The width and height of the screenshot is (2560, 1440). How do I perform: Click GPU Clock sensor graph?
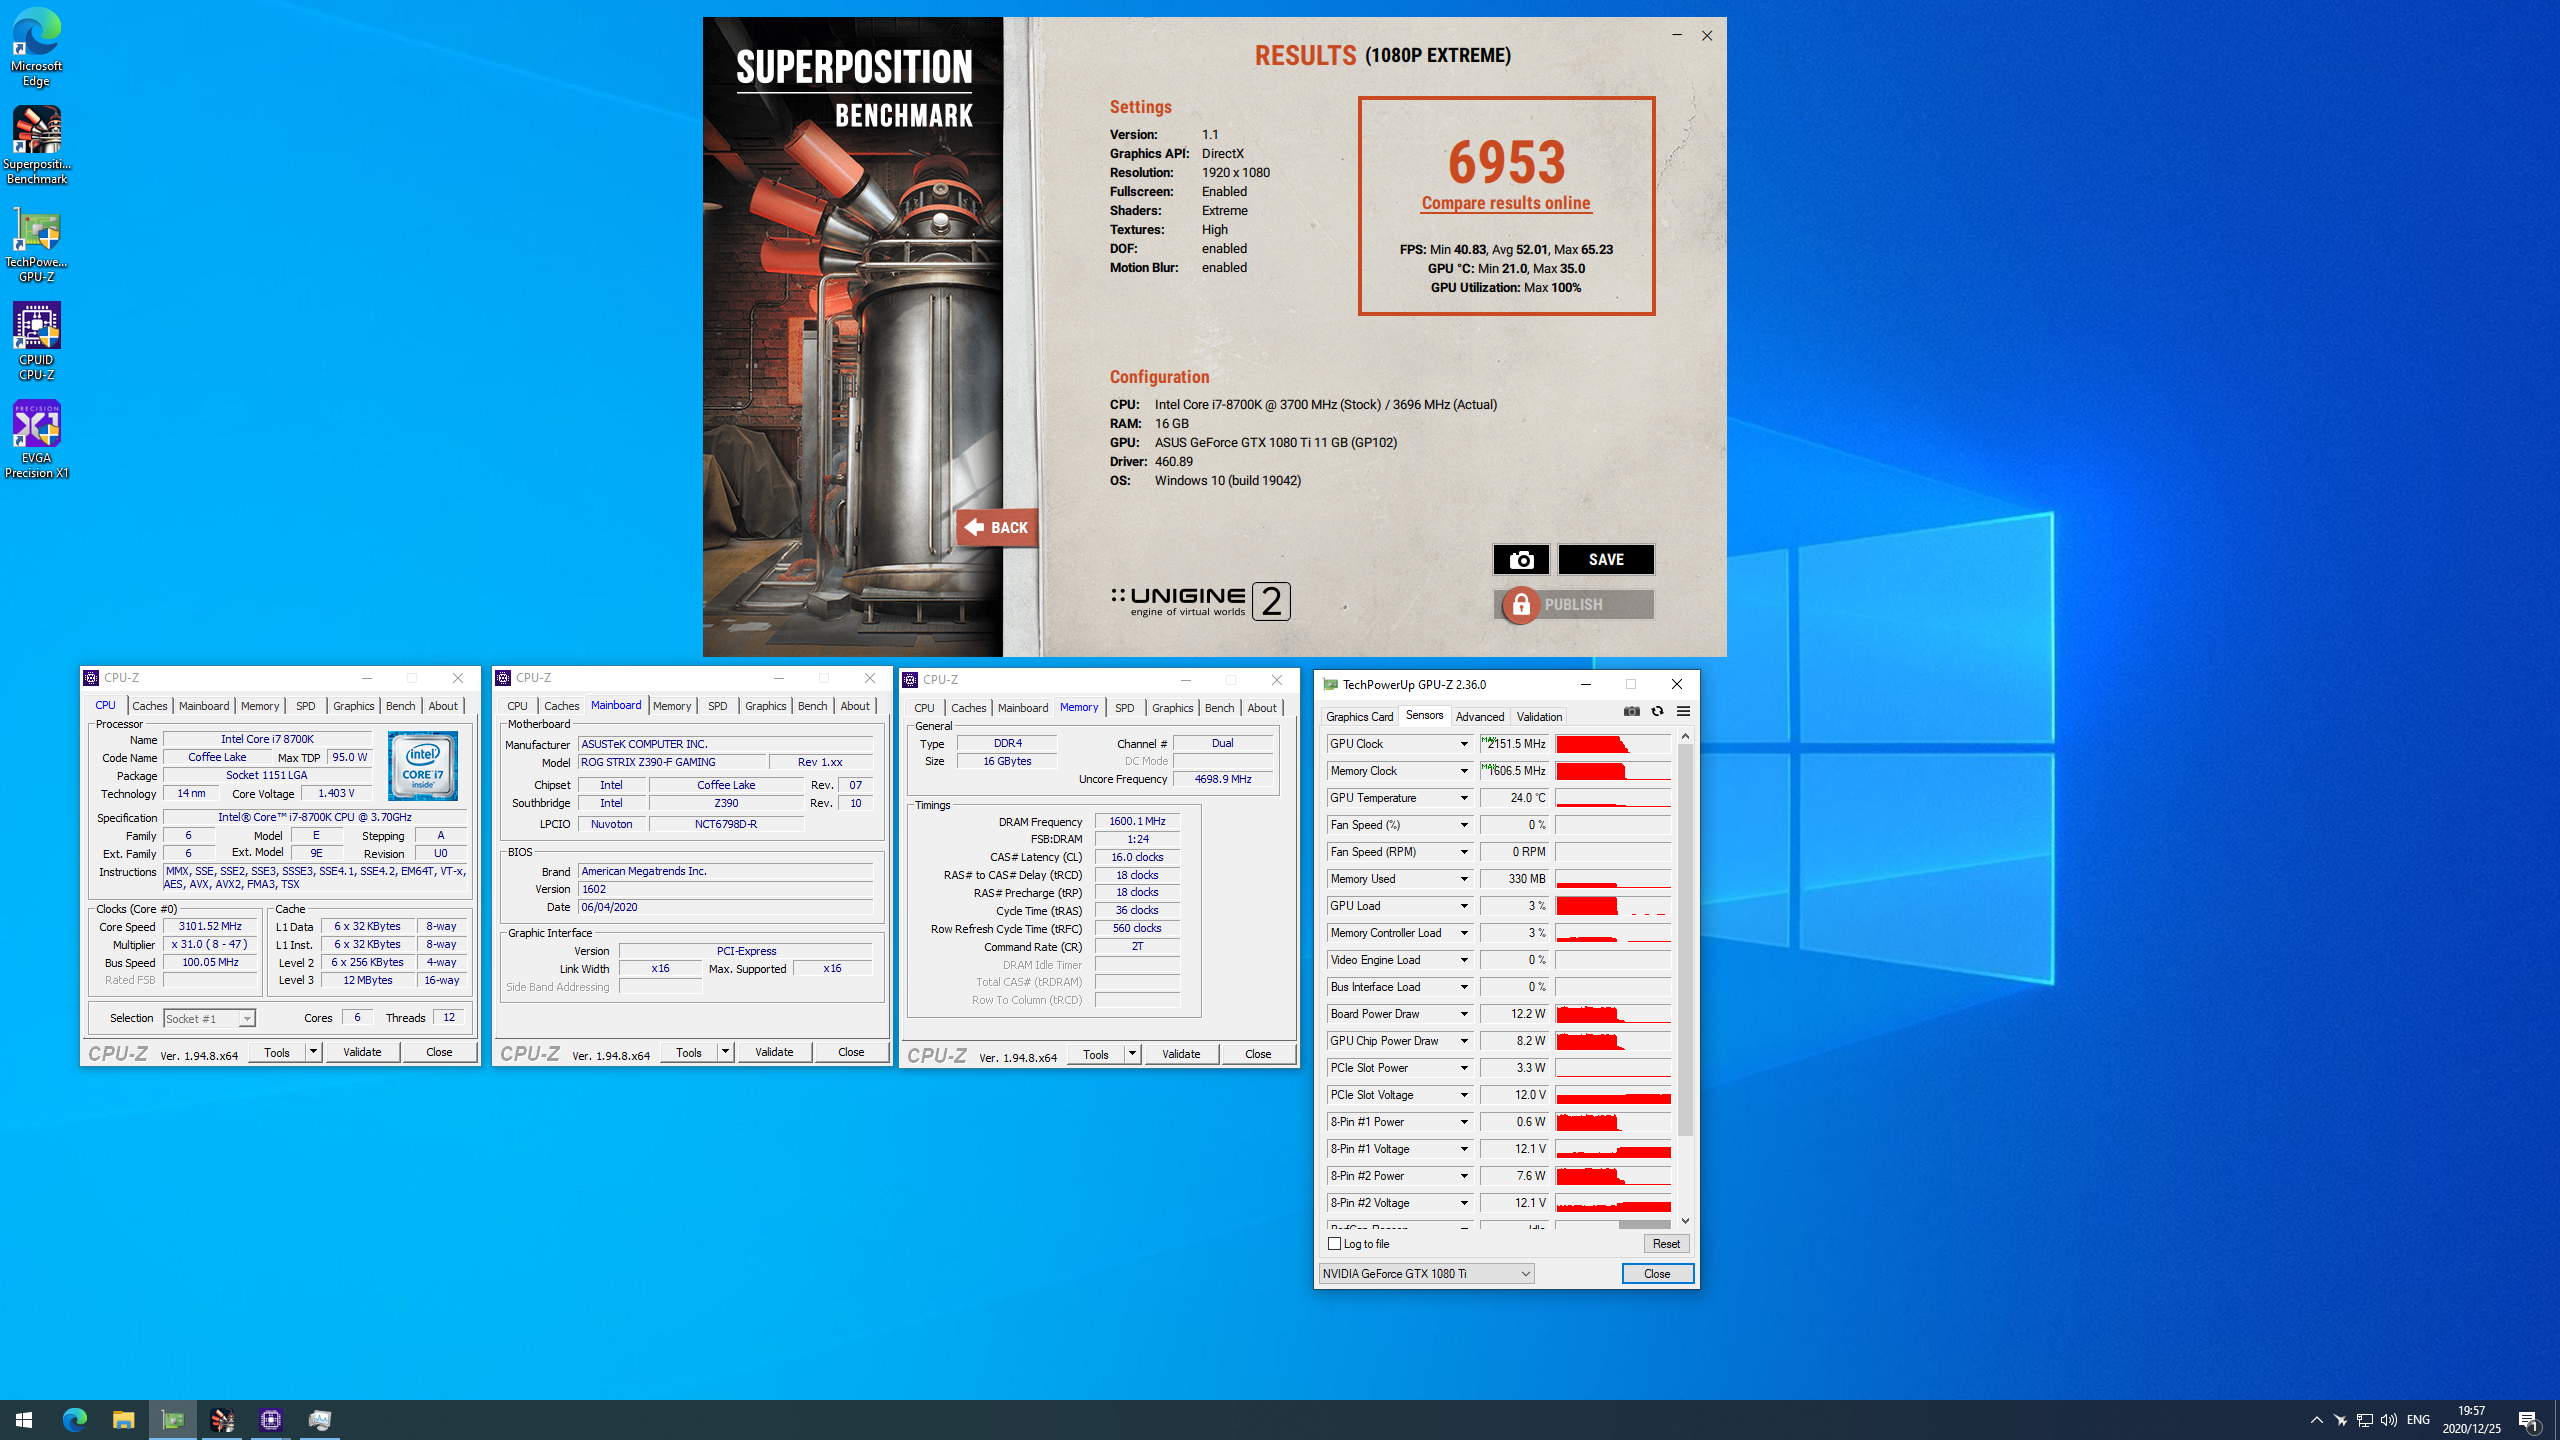[1612, 743]
